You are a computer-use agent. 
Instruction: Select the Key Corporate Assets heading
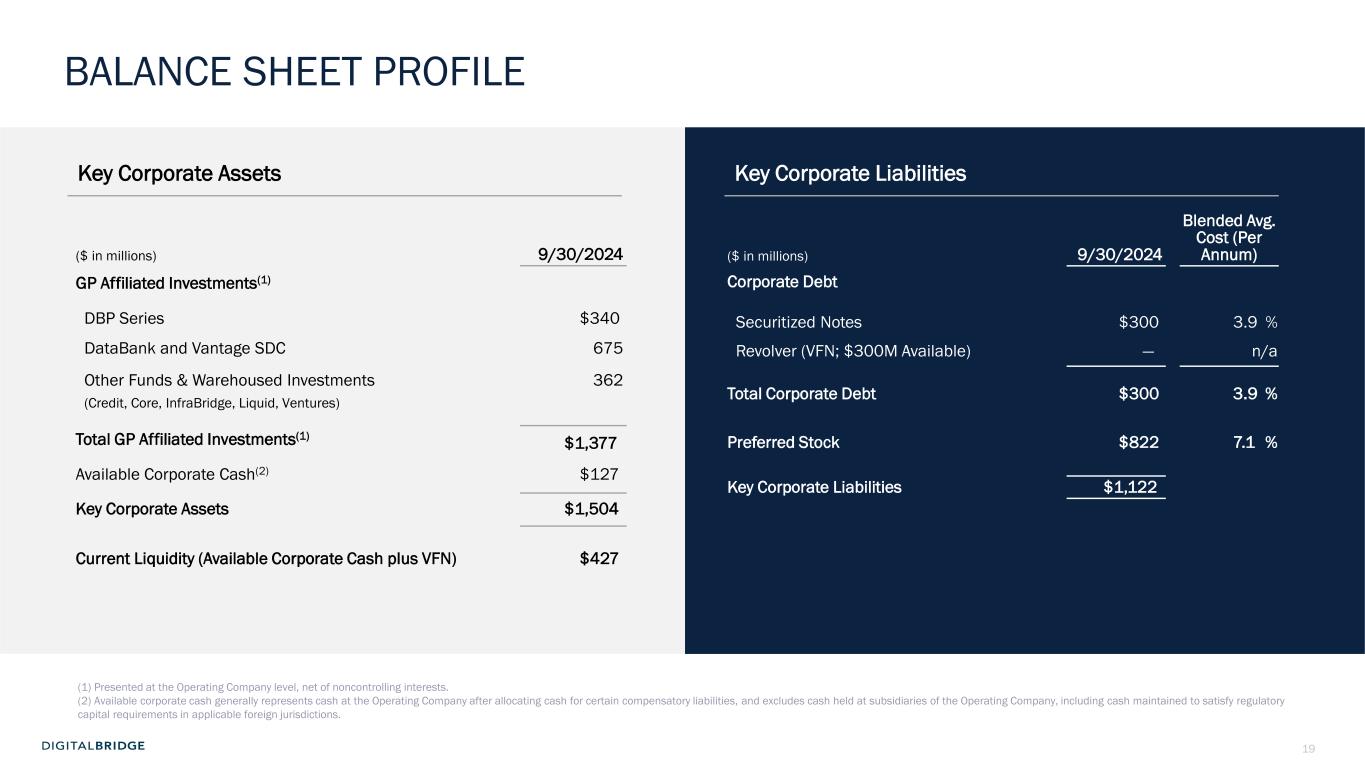point(179,174)
